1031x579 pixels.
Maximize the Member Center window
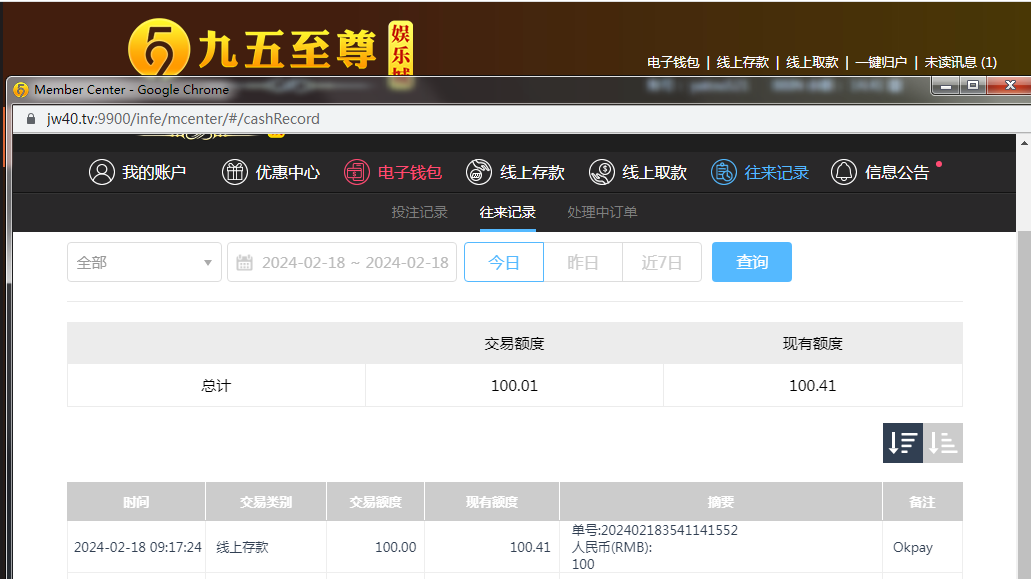[973, 85]
